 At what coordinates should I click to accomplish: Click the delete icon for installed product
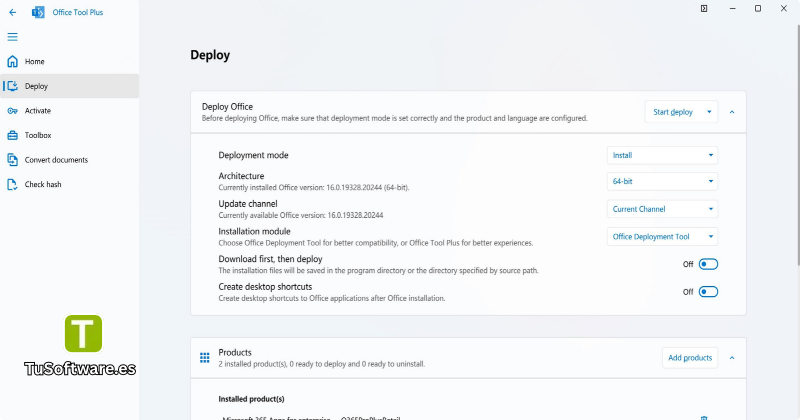tap(704, 418)
